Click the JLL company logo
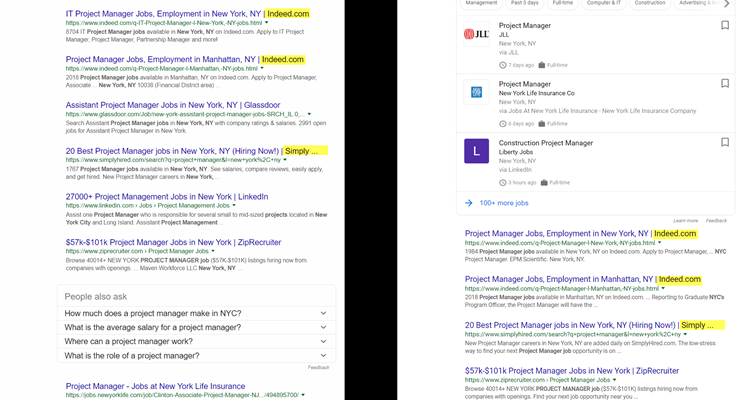The image size is (750, 400). click(x=477, y=35)
